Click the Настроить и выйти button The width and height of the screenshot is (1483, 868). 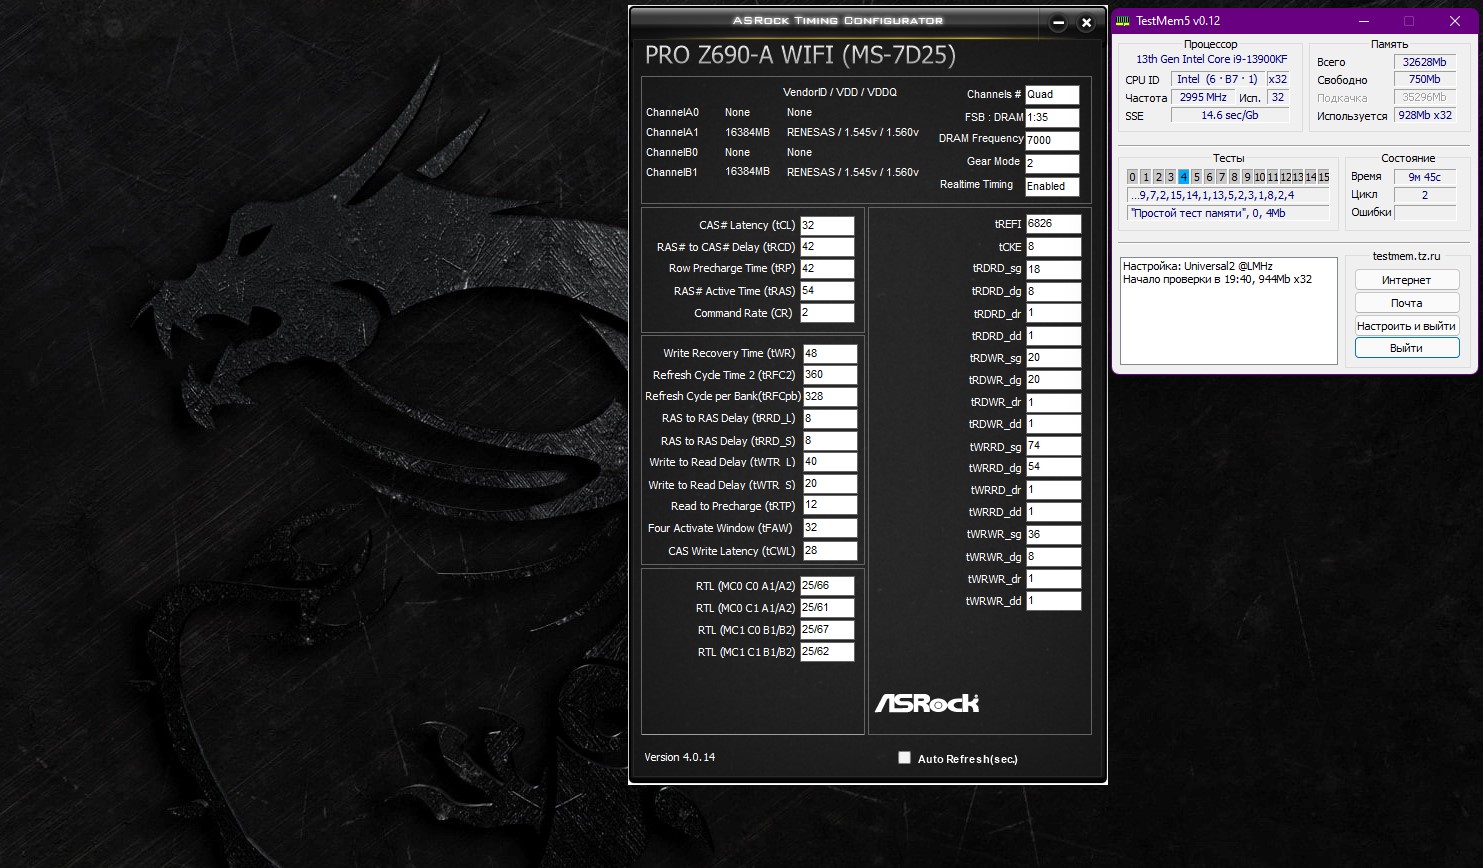coord(1407,326)
